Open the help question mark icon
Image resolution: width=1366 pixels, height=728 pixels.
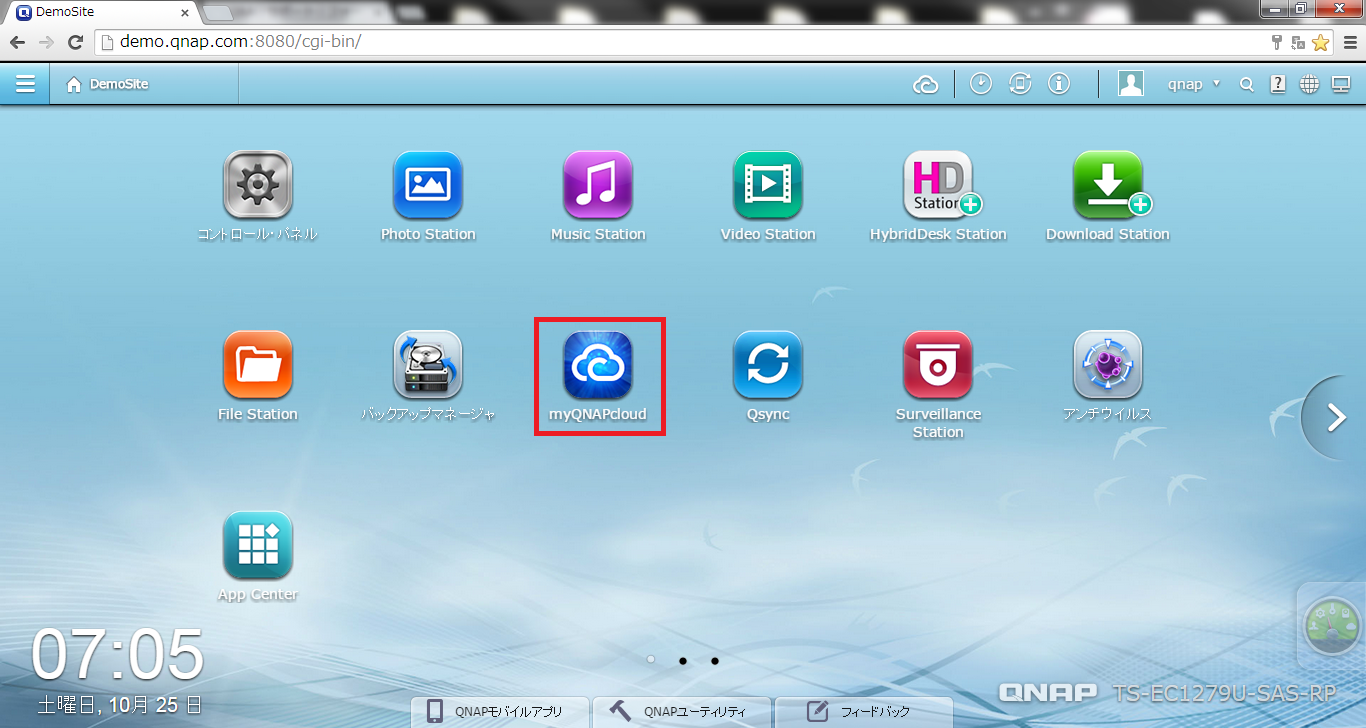click(x=1278, y=85)
